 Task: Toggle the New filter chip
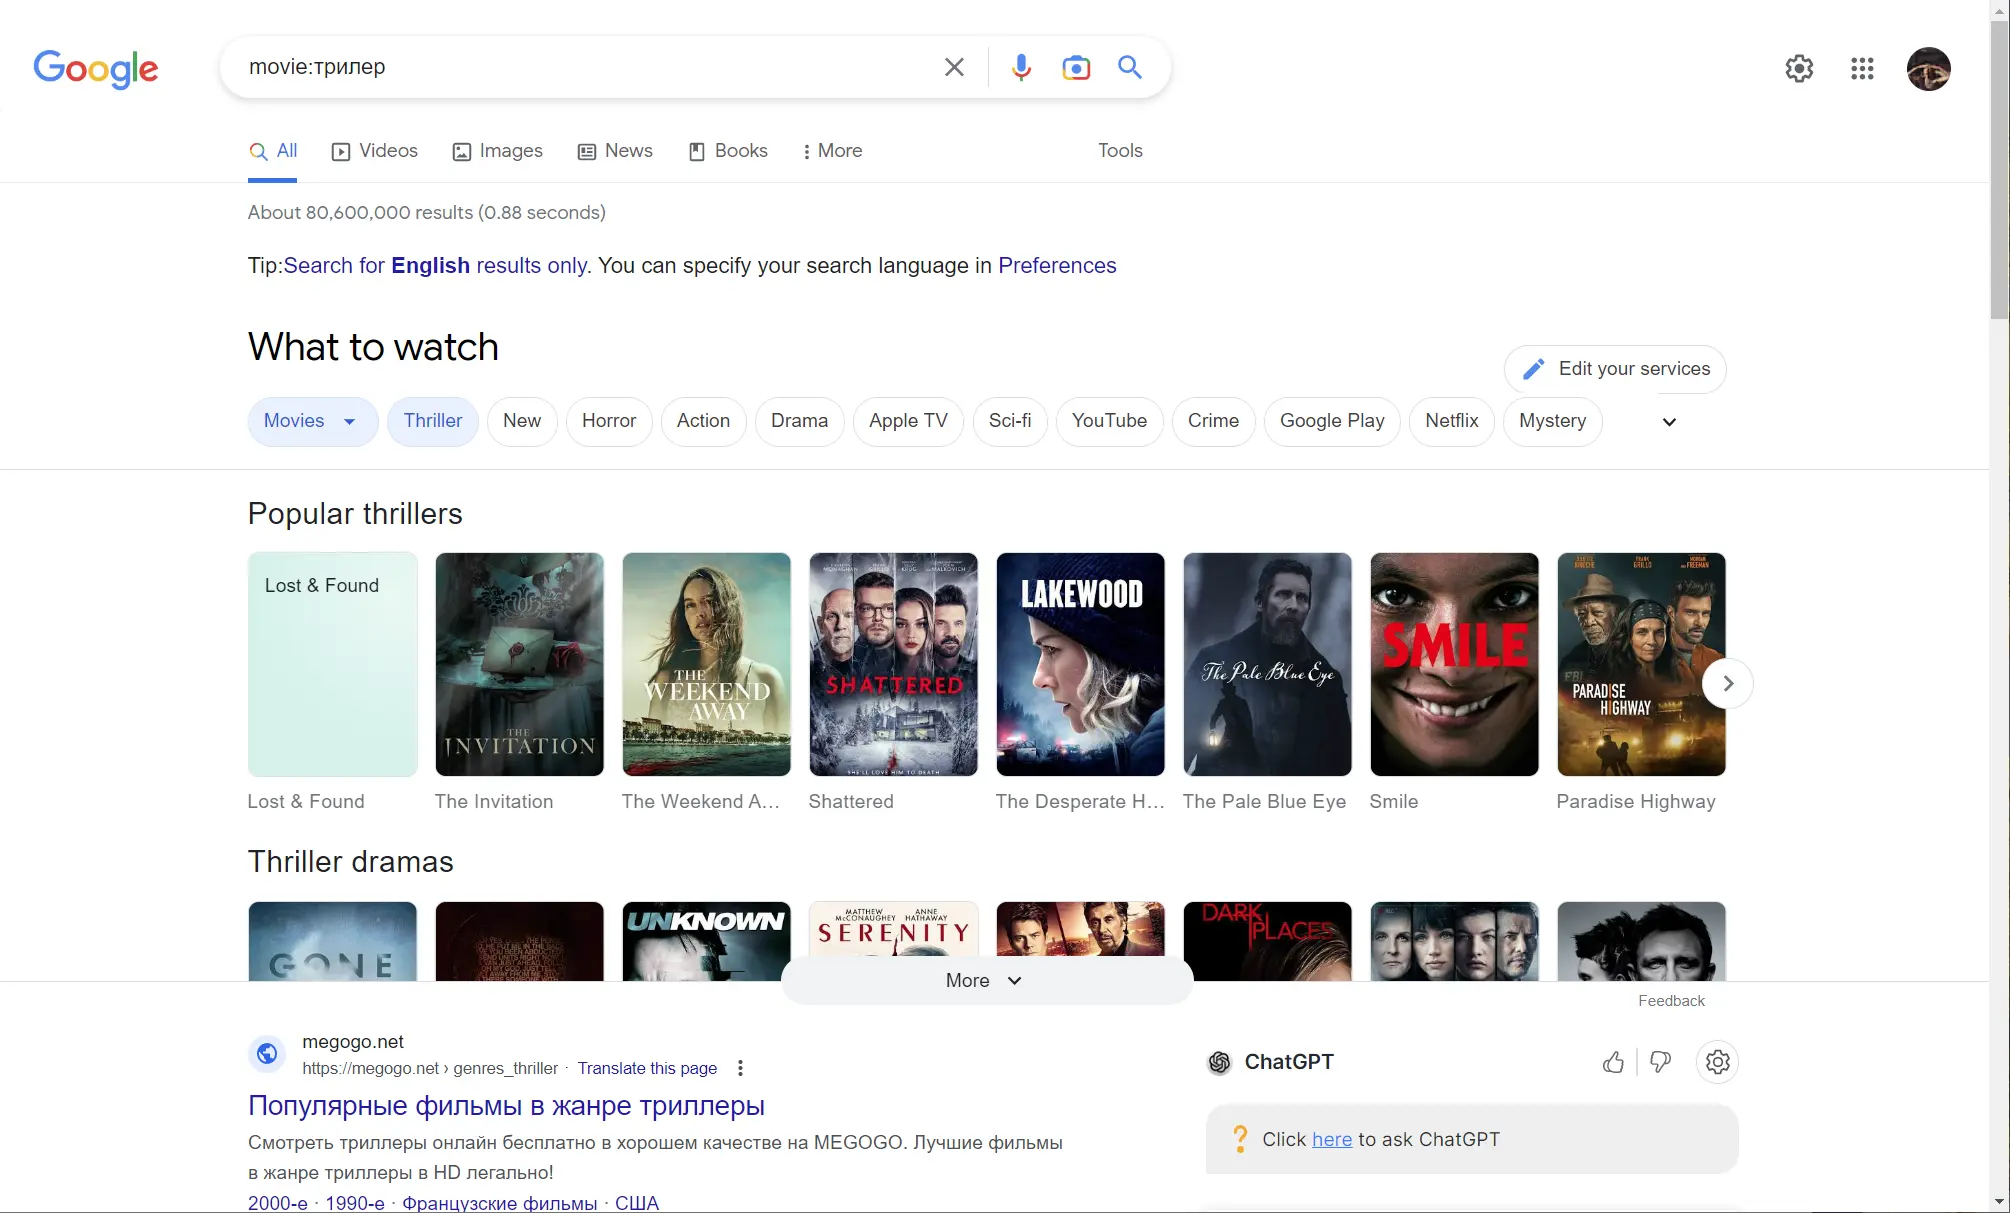(x=522, y=421)
